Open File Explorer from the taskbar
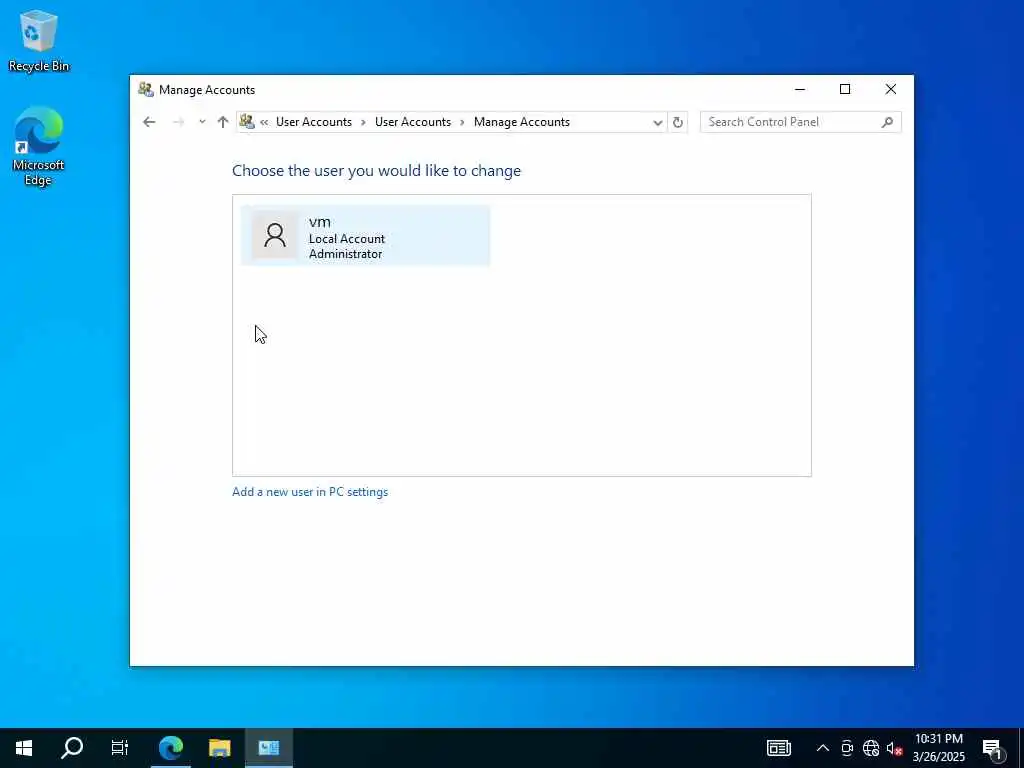Image resolution: width=1024 pixels, height=768 pixels. (219, 748)
